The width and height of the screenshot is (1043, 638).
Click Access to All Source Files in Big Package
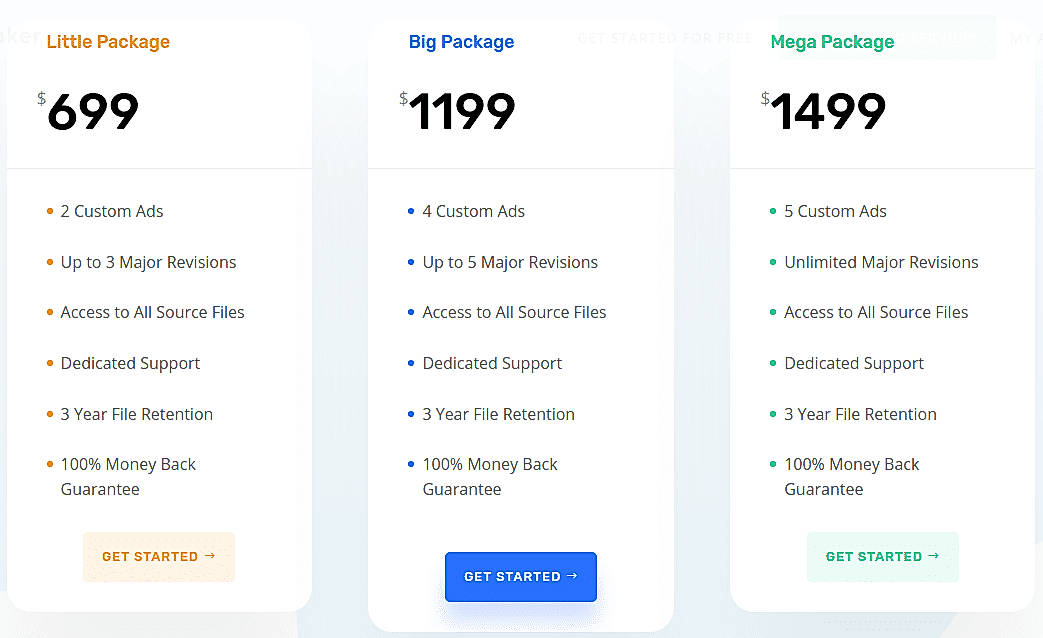(x=514, y=312)
